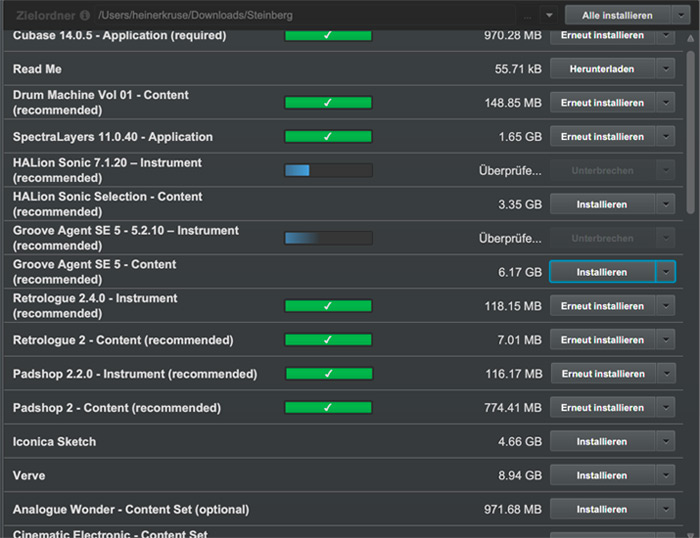The height and width of the screenshot is (538, 700).
Task: Click highlighted Installieren for Groove Agent SE 5 Content
Action: (x=602, y=272)
